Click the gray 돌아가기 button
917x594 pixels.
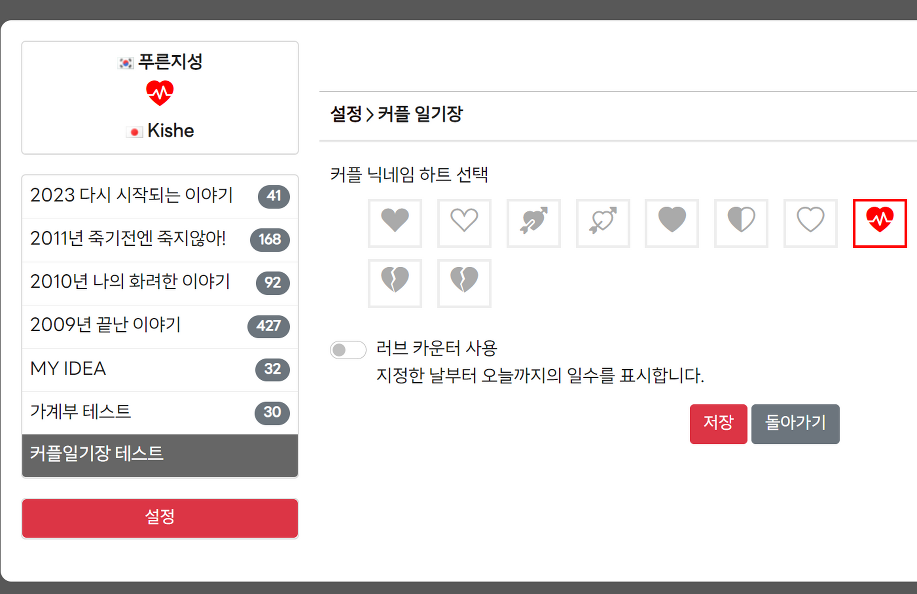(795, 423)
